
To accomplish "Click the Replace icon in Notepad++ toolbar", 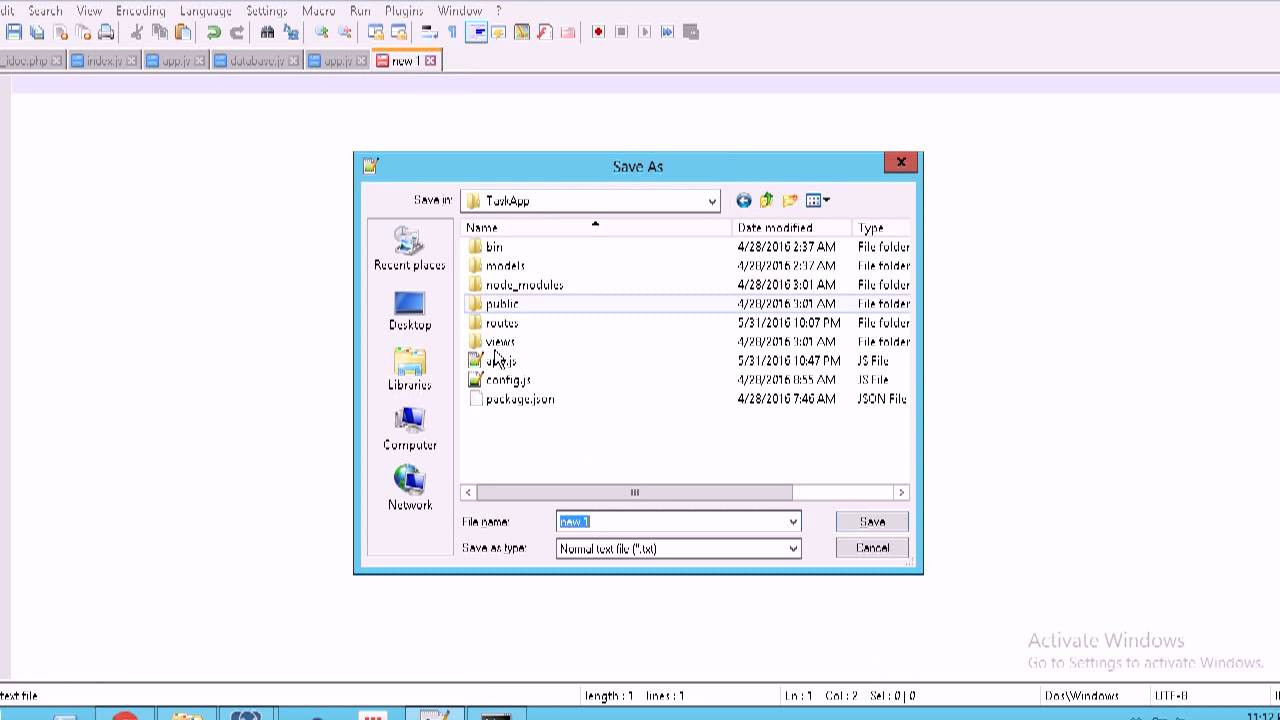I will 291,32.
